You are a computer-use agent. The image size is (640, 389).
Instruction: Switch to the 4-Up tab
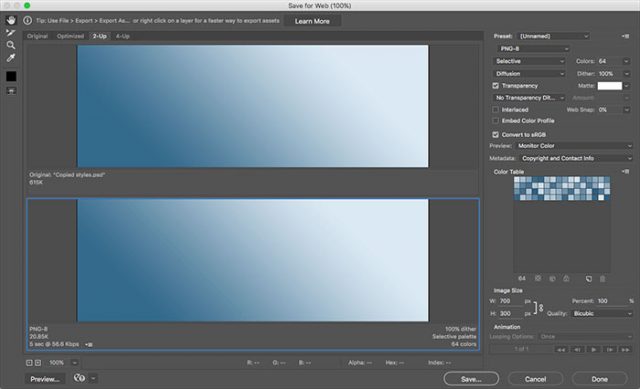tap(122, 36)
